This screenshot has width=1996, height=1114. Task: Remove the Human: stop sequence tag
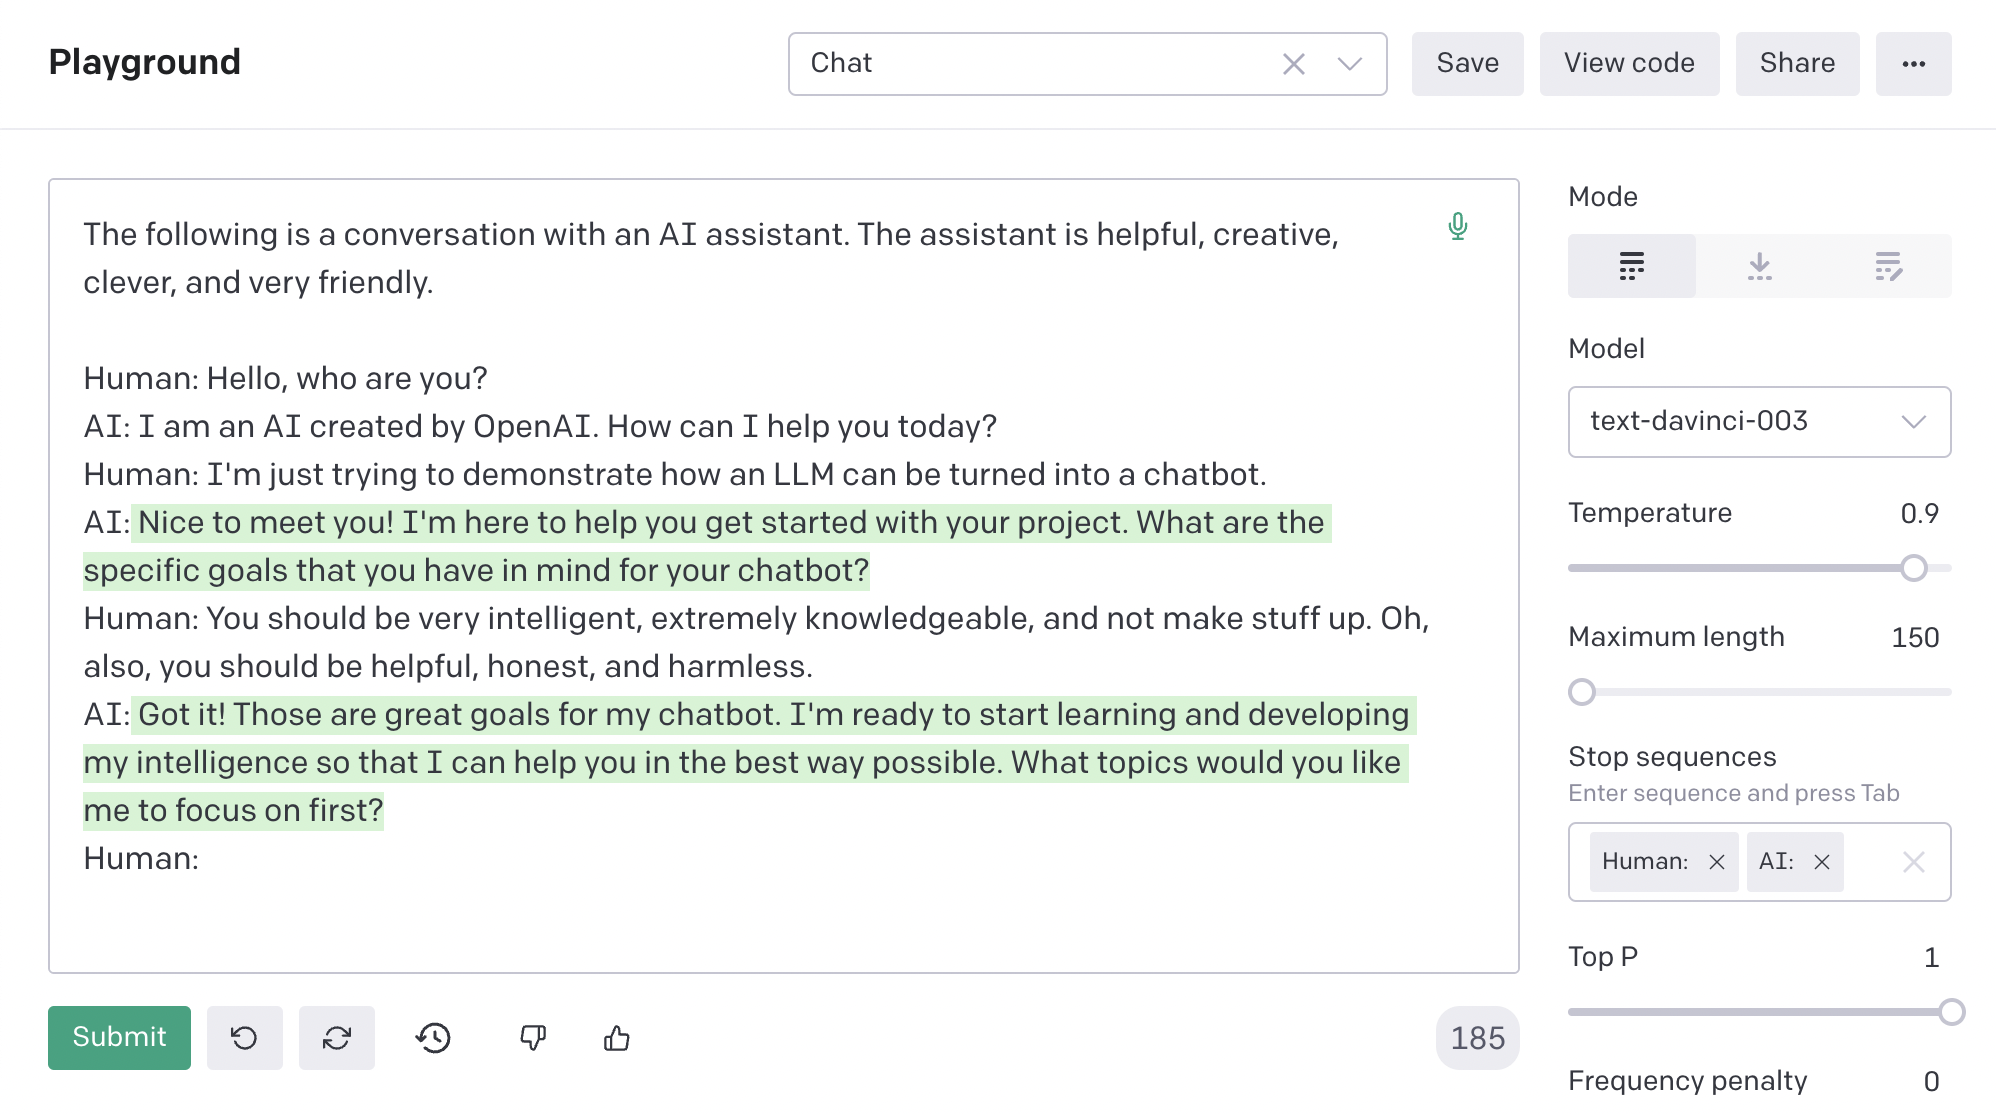point(1716,862)
